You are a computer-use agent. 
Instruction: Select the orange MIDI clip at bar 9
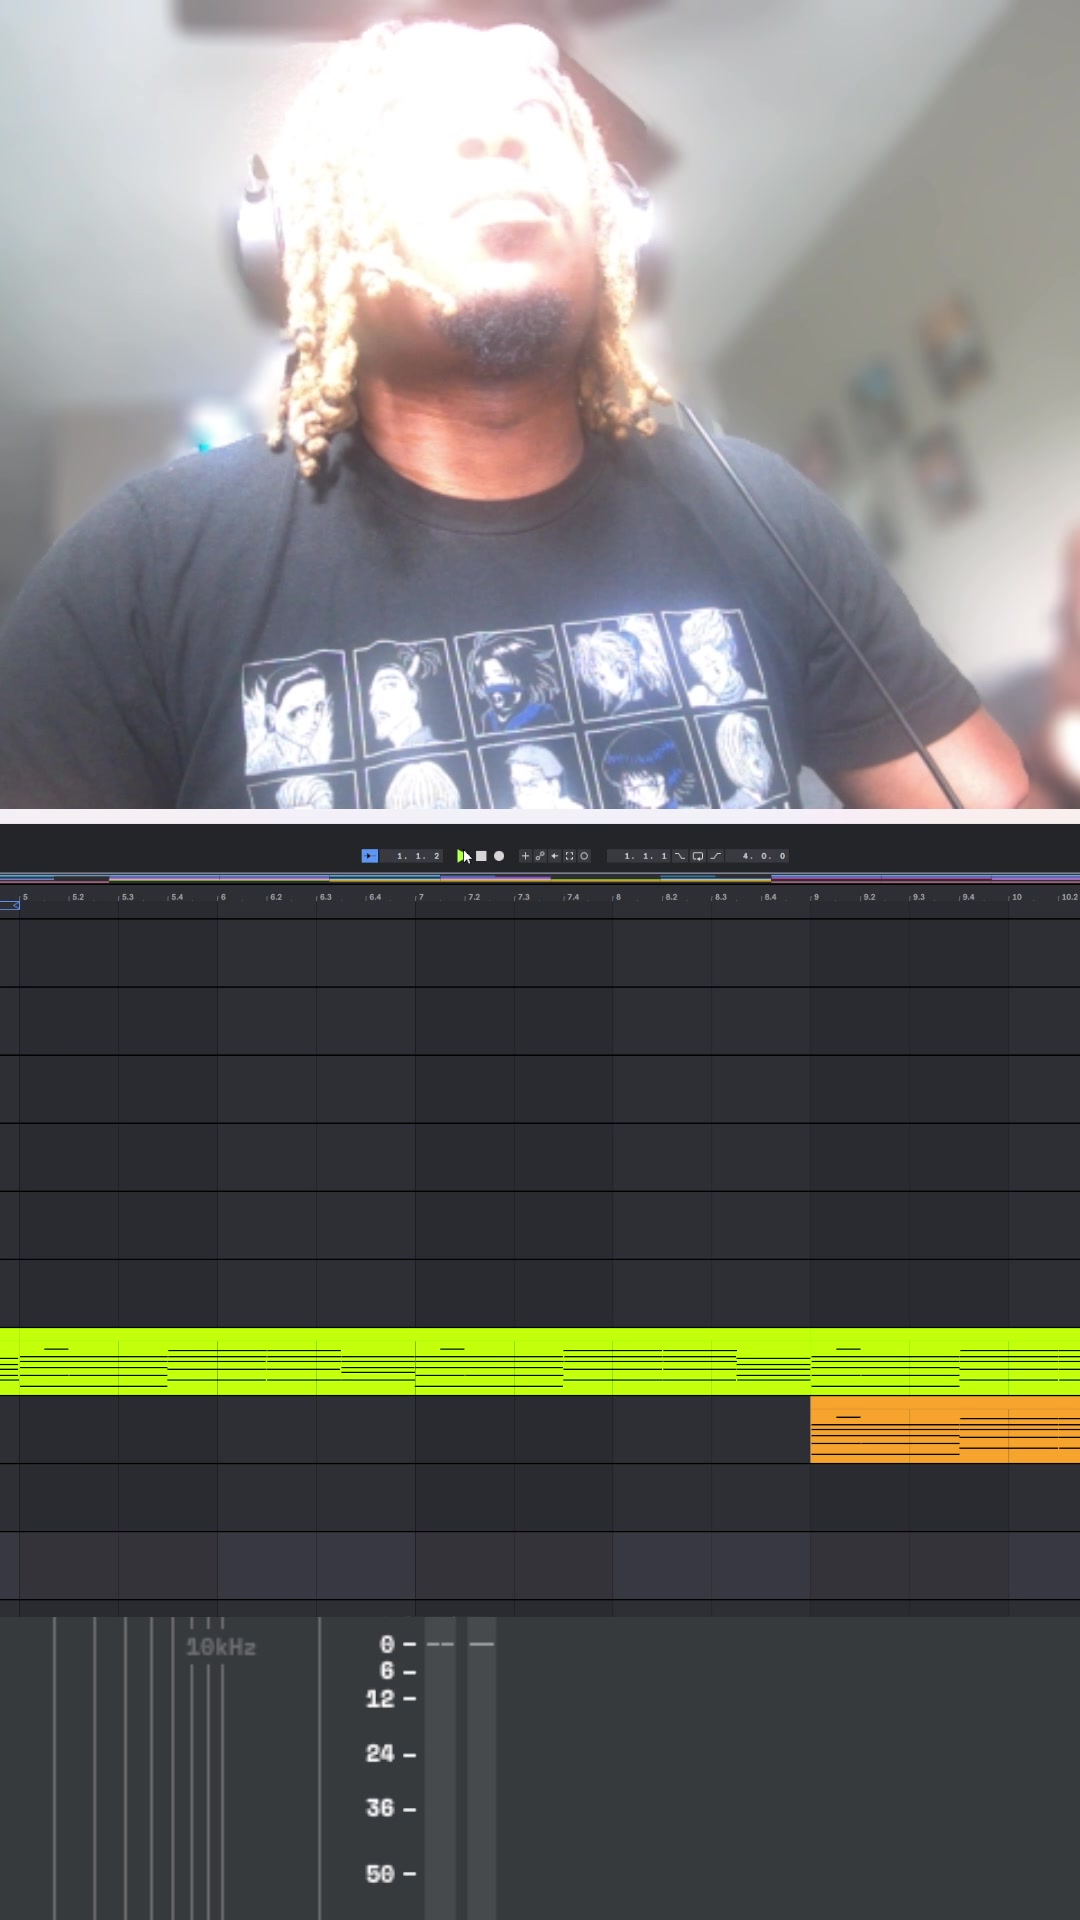pyautogui.click(x=945, y=1430)
